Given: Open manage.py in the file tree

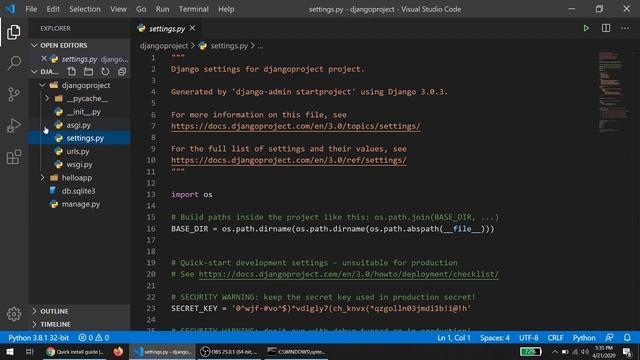Looking at the screenshot, I should tap(80, 204).
